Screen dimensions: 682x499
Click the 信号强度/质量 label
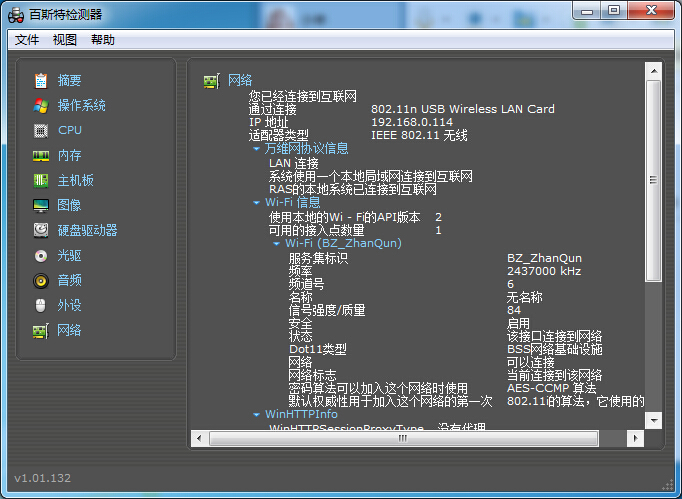tap(327, 311)
